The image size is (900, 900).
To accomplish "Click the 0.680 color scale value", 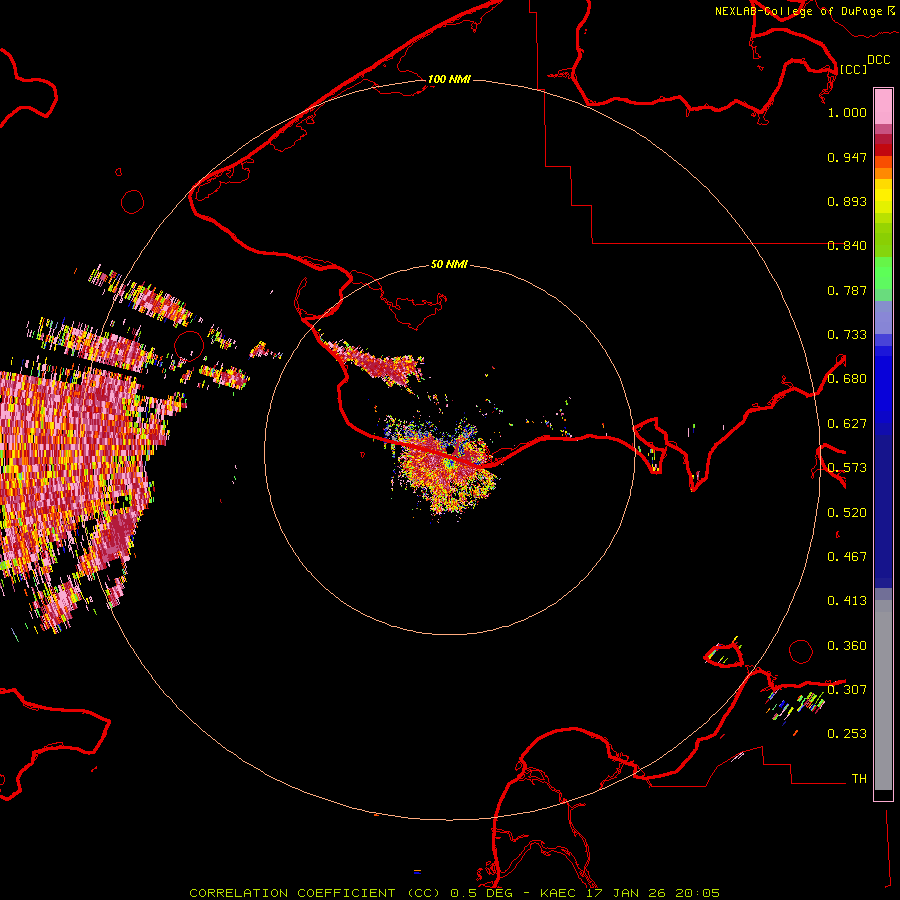I will pos(847,379).
